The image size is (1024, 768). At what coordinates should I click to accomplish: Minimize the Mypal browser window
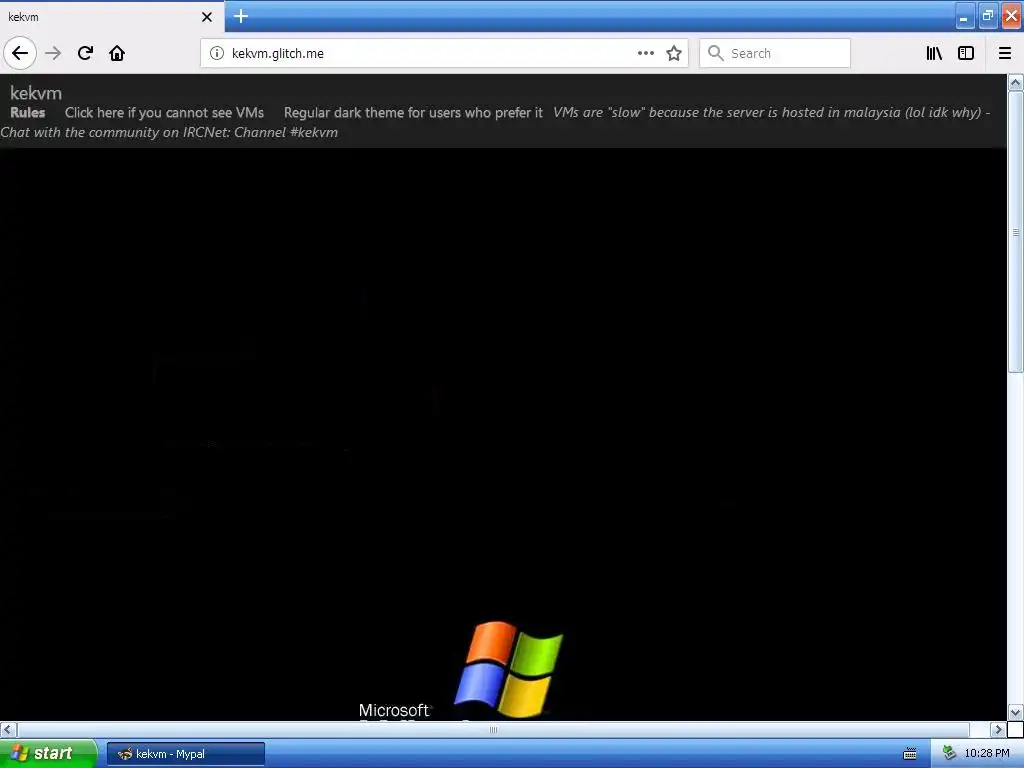point(964,16)
